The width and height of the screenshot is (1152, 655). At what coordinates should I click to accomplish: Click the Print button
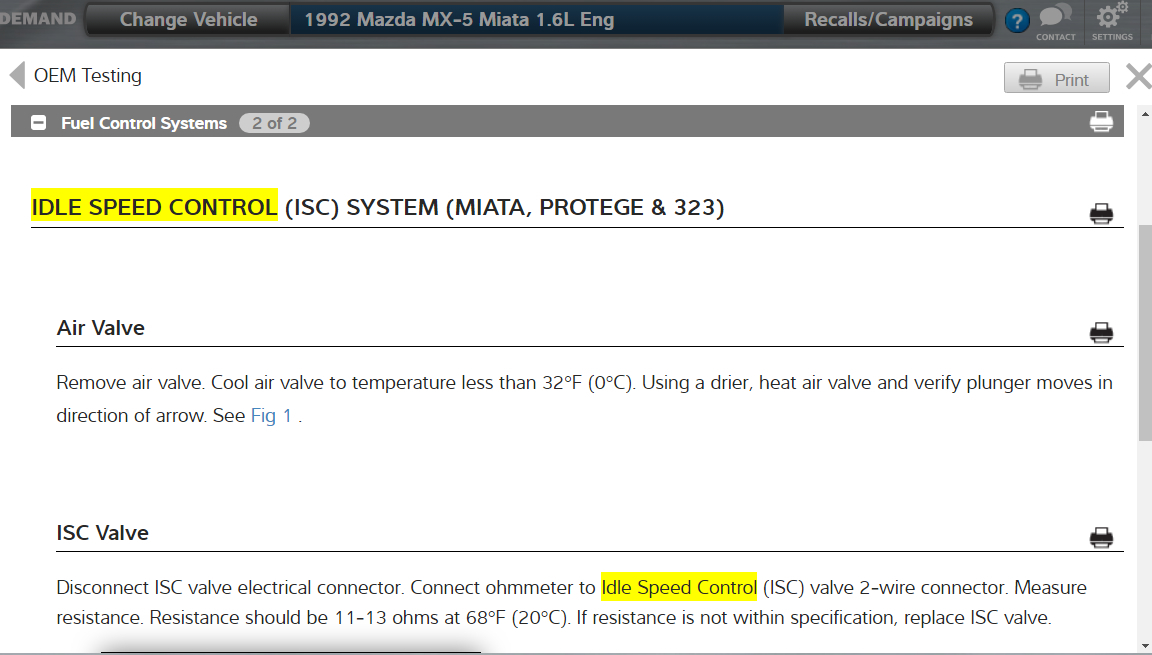pos(1056,79)
